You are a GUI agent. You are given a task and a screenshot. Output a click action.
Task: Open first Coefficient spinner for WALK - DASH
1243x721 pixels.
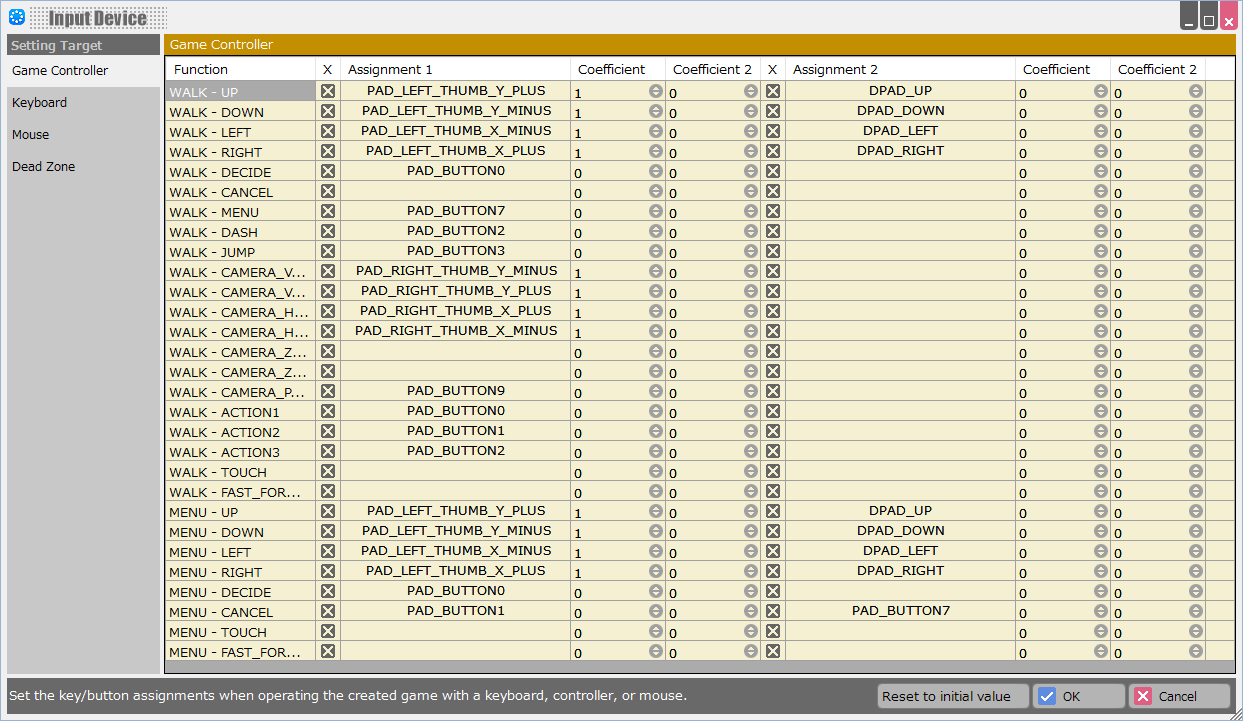[656, 231]
